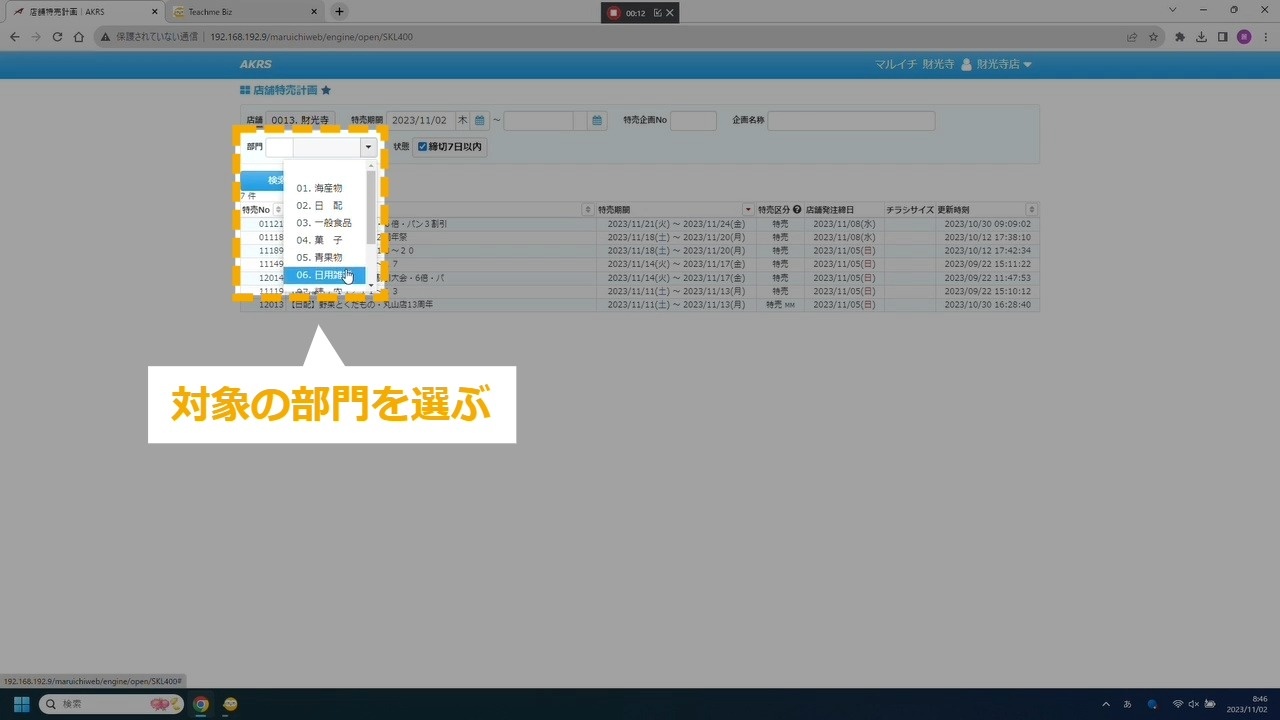The width and height of the screenshot is (1280, 720).
Task: Click the favorite star beside 店舗特売計画
Action: [x=326, y=90]
